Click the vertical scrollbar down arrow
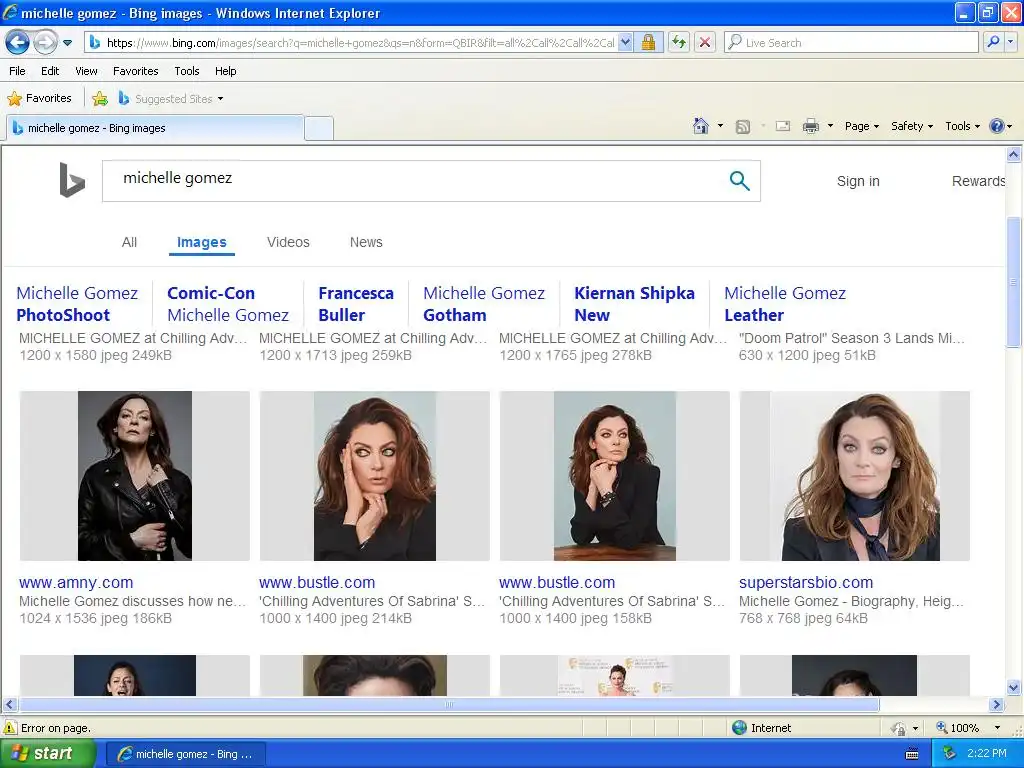The image size is (1024, 768). click(1014, 687)
